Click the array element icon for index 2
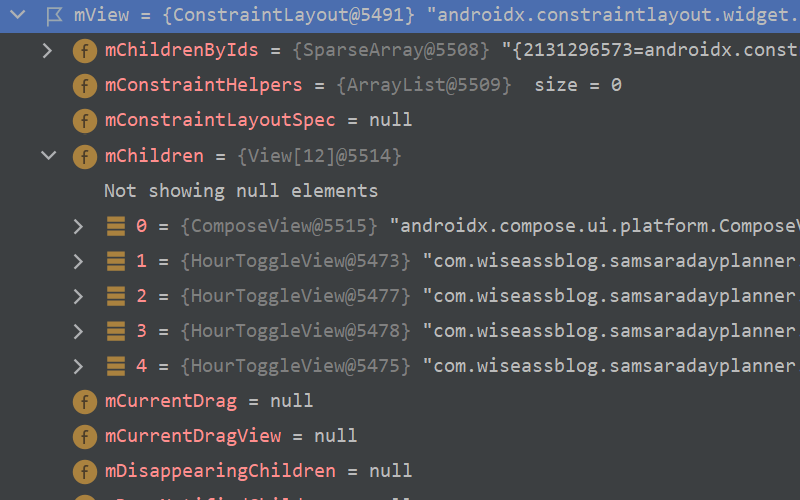This screenshot has height=500, width=800. pyautogui.click(x=116, y=296)
